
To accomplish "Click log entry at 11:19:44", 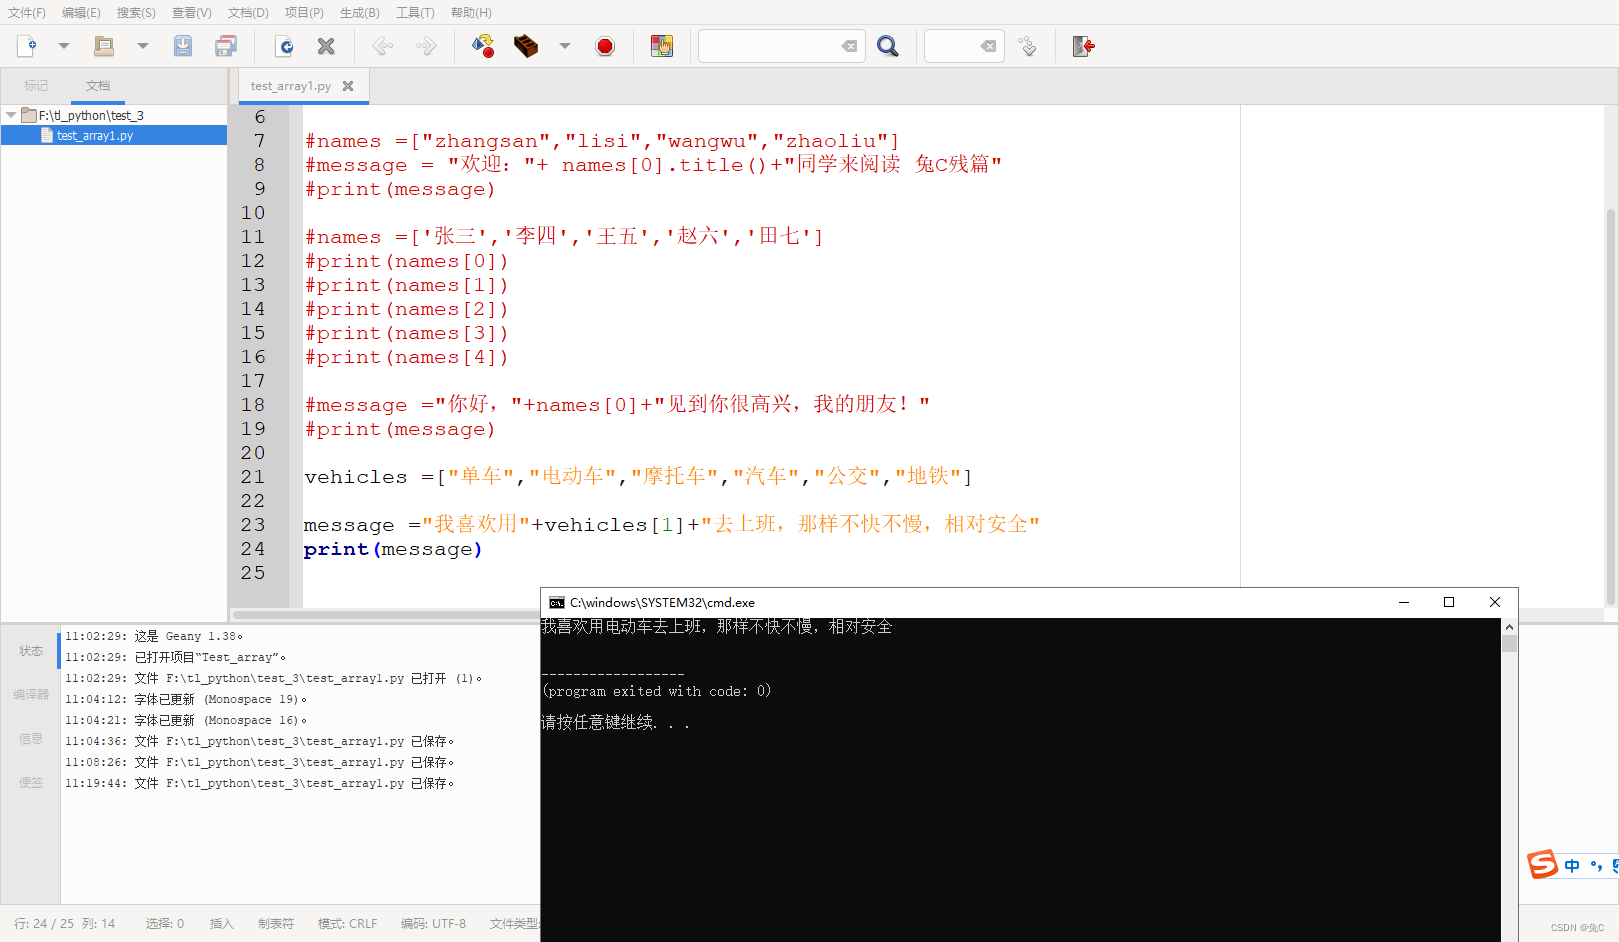I will click(260, 783).
